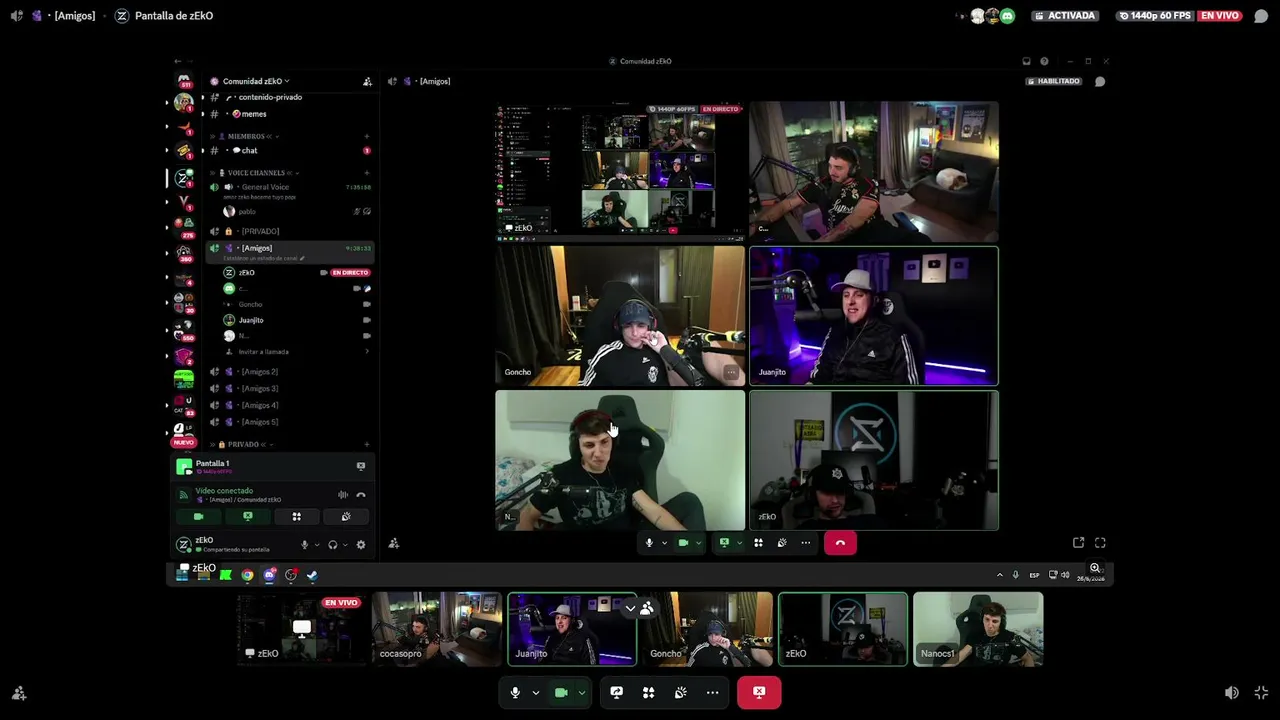1280x720 pixels.
Task: Open activities button in inner voice panel
Action: click(296, 517)
